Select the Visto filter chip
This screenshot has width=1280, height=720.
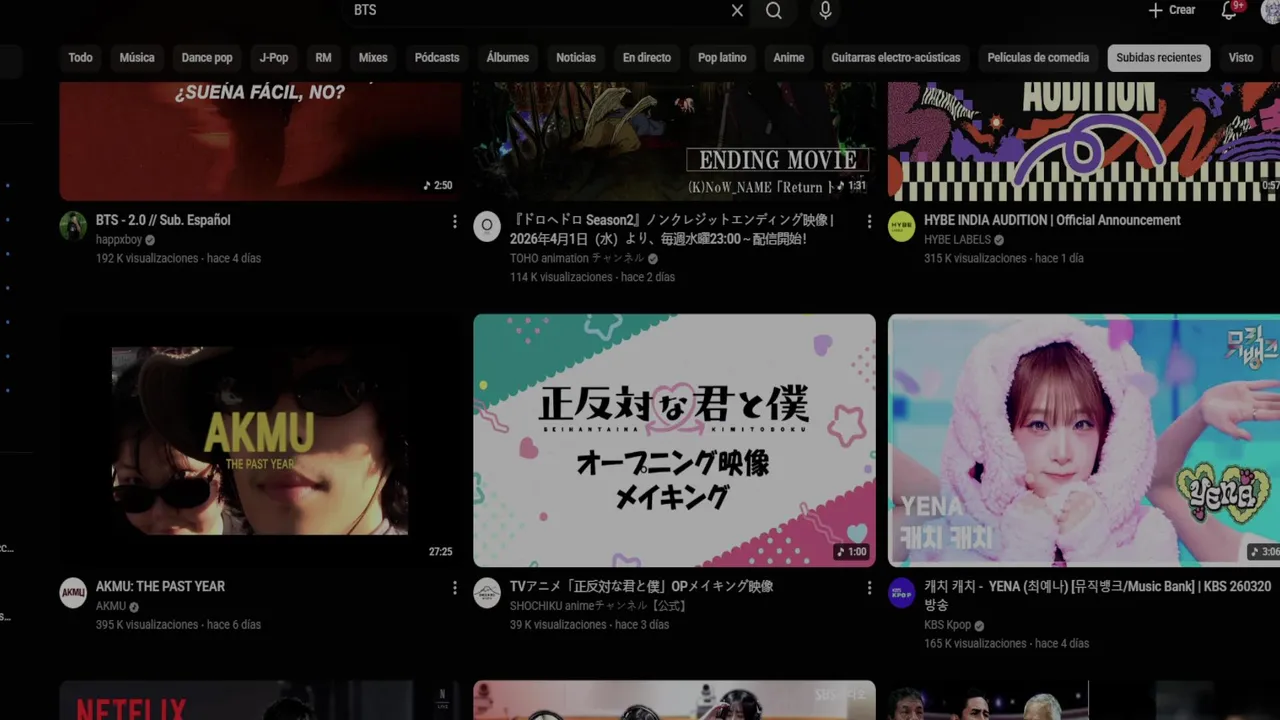(1241, 58)
